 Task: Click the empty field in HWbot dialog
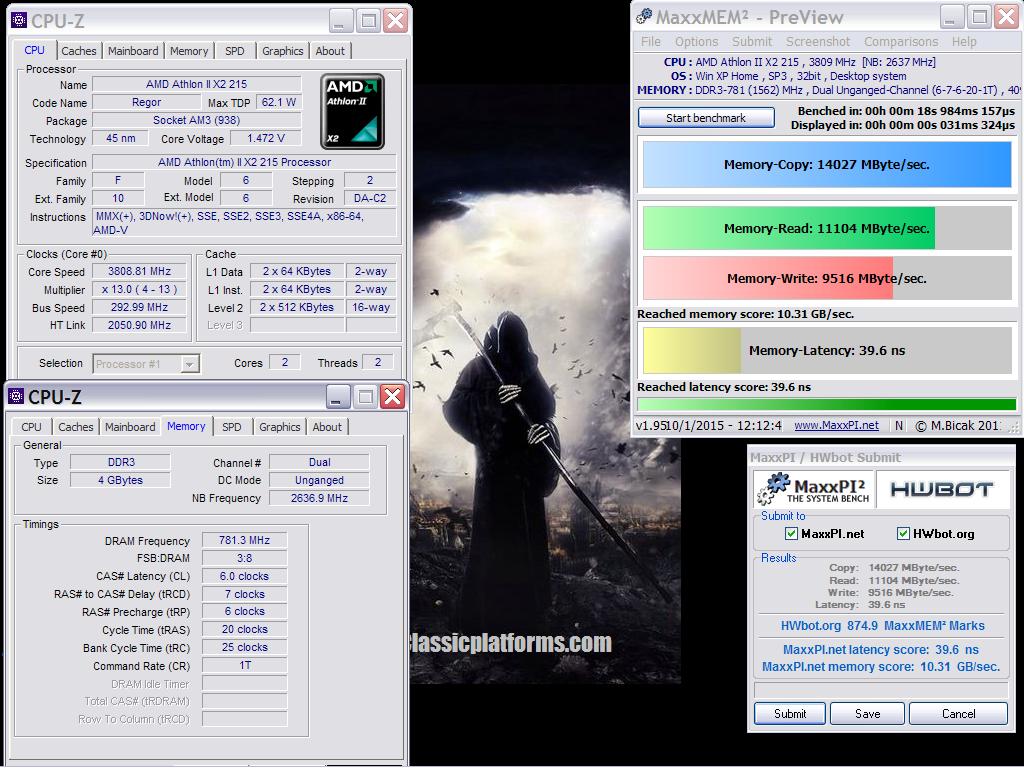click(881, 690)
